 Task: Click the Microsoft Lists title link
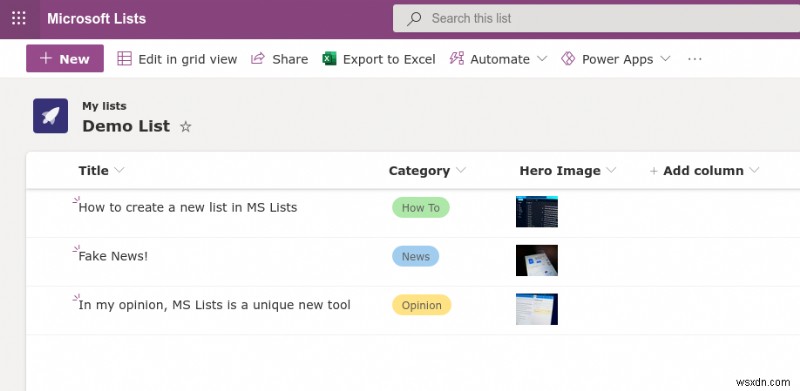point(96,19)
